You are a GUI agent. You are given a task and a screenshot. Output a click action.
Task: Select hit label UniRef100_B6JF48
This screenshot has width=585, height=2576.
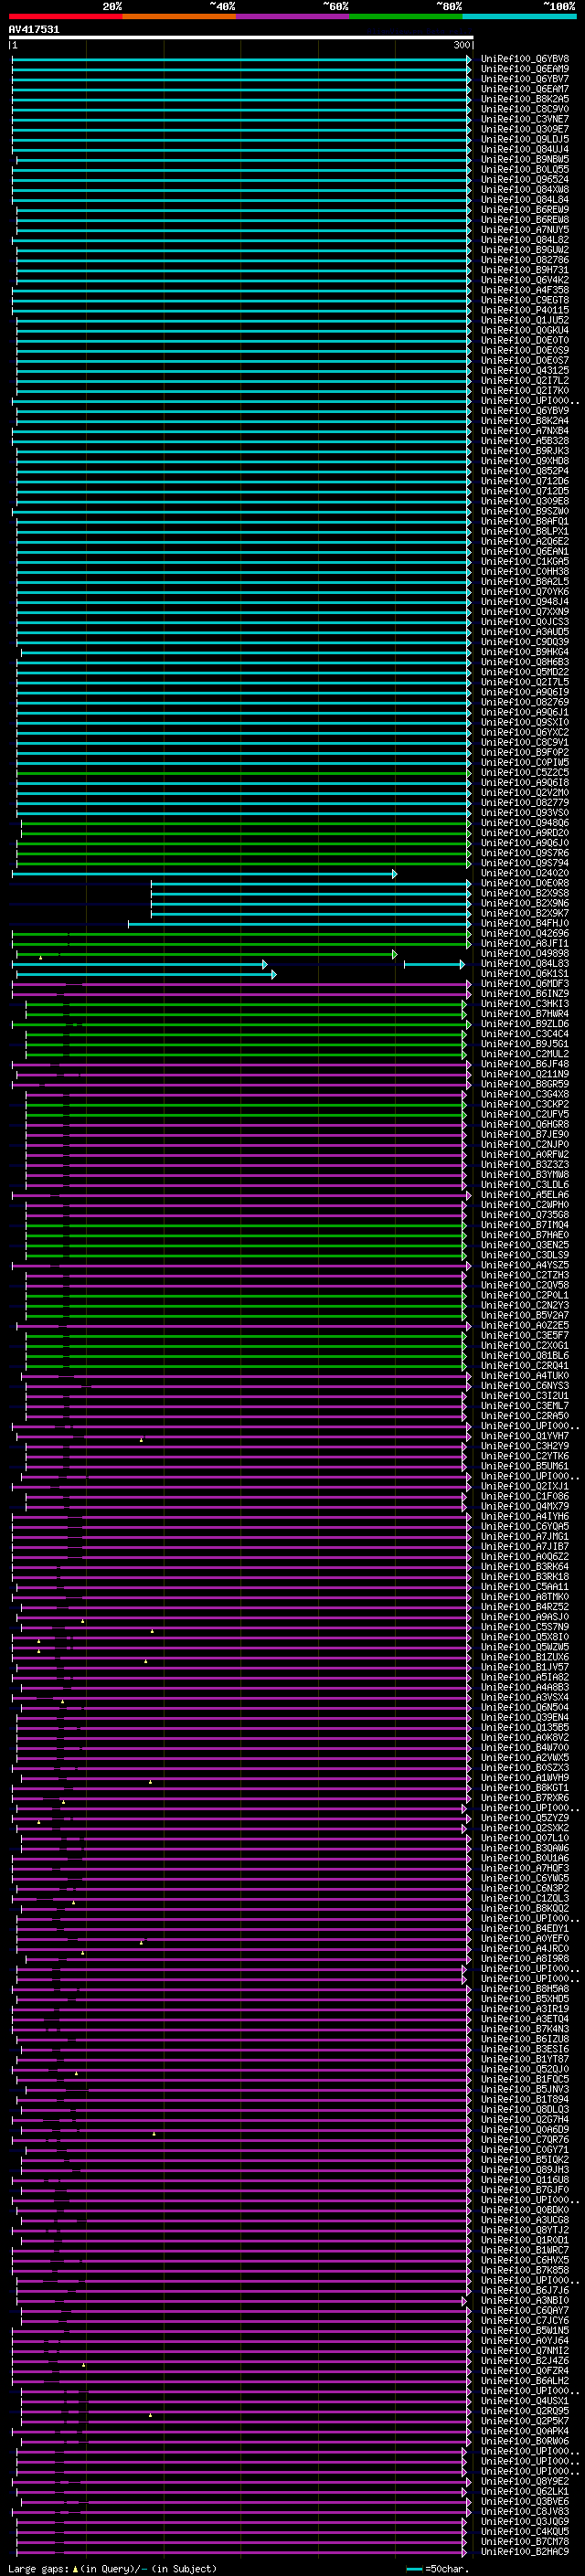pyautogui.click(x=525, y=1065)
